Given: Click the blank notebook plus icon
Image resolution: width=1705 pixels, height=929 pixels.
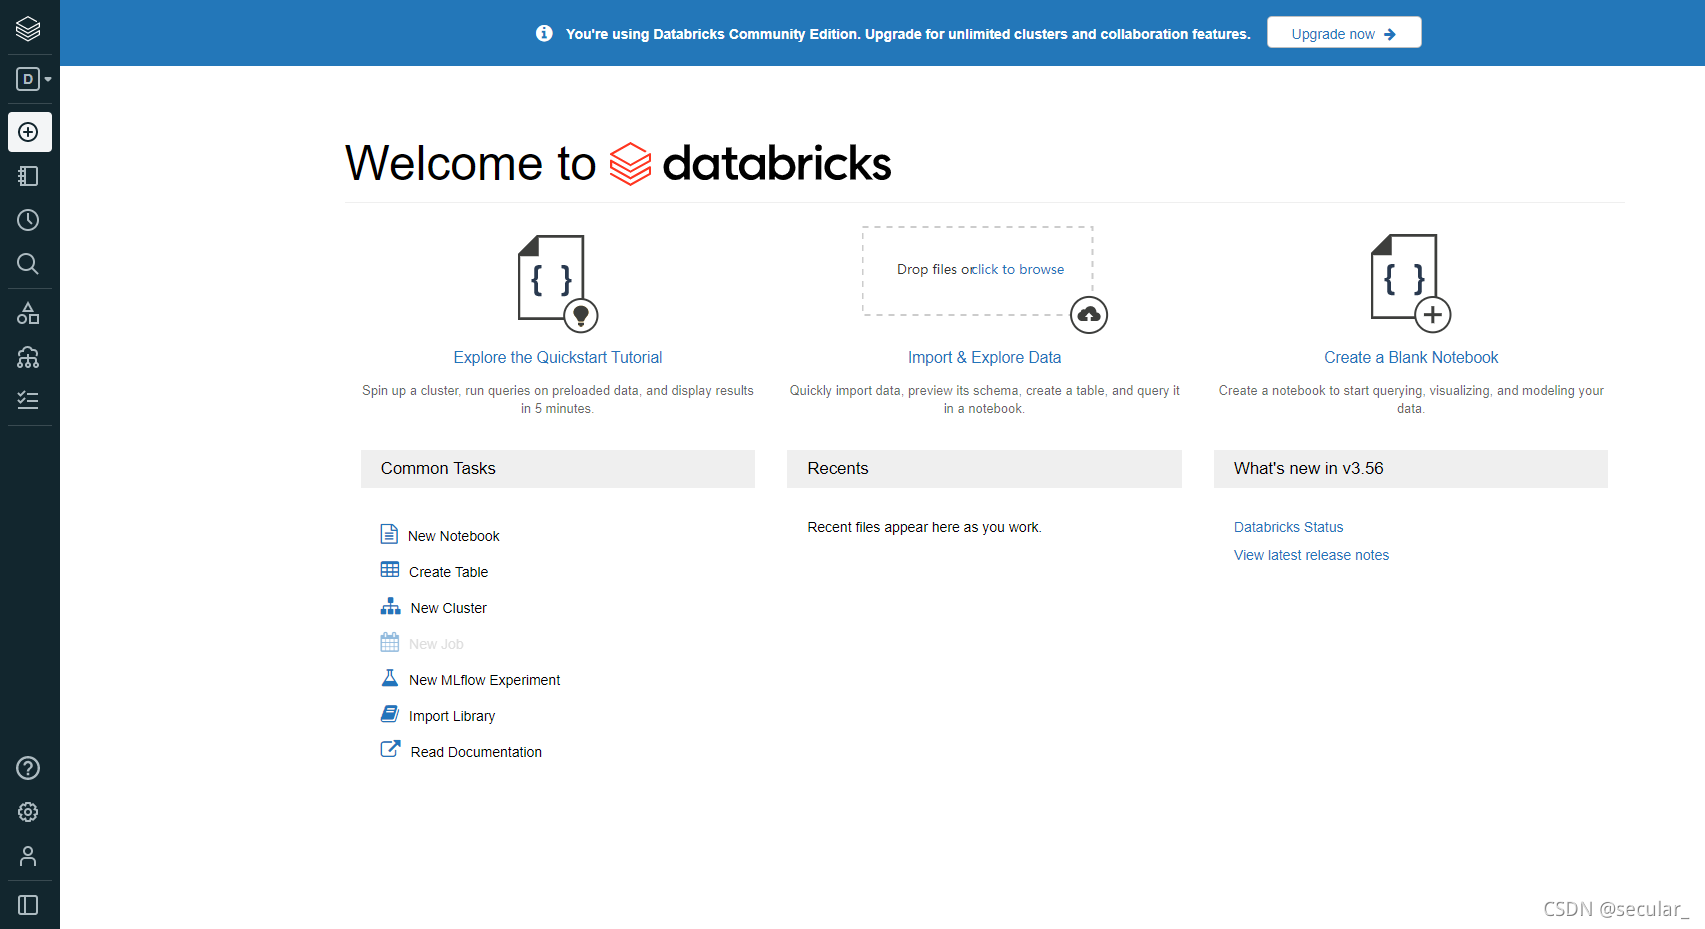Looking at the screenshot, I should pyautogui.click(x=1410, y=283).
